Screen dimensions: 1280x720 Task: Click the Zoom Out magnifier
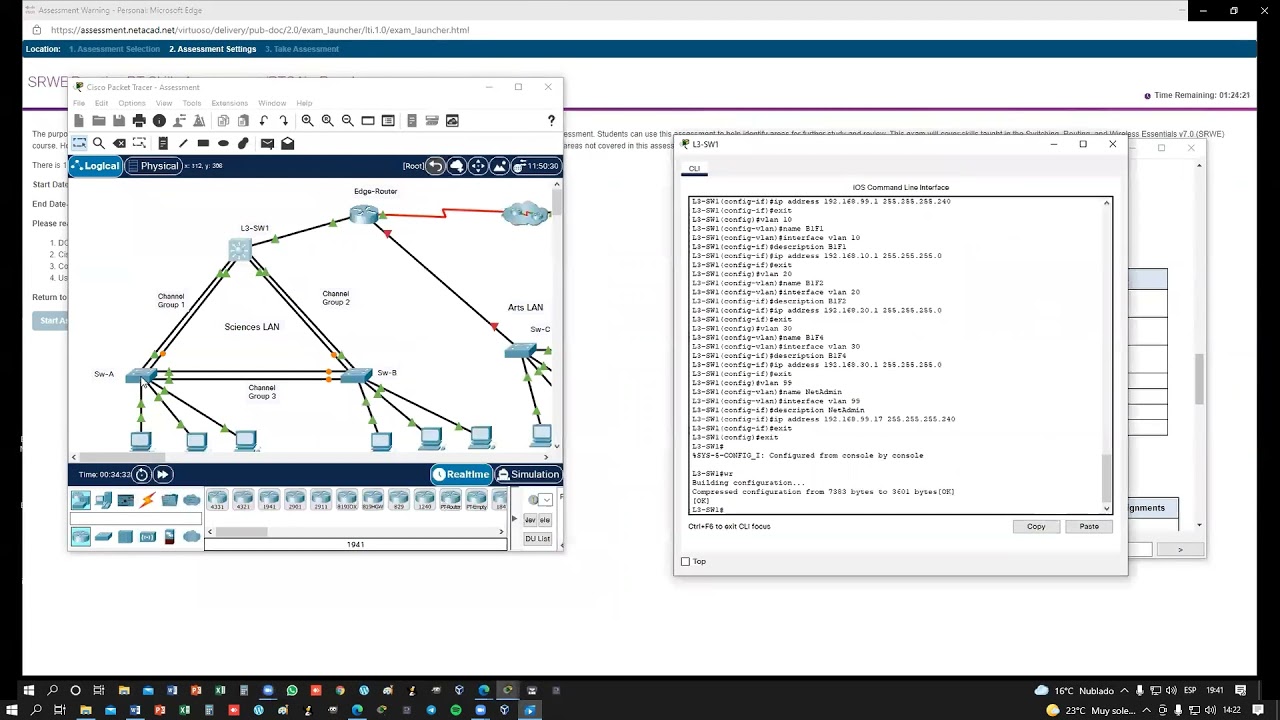click(348, 121)
